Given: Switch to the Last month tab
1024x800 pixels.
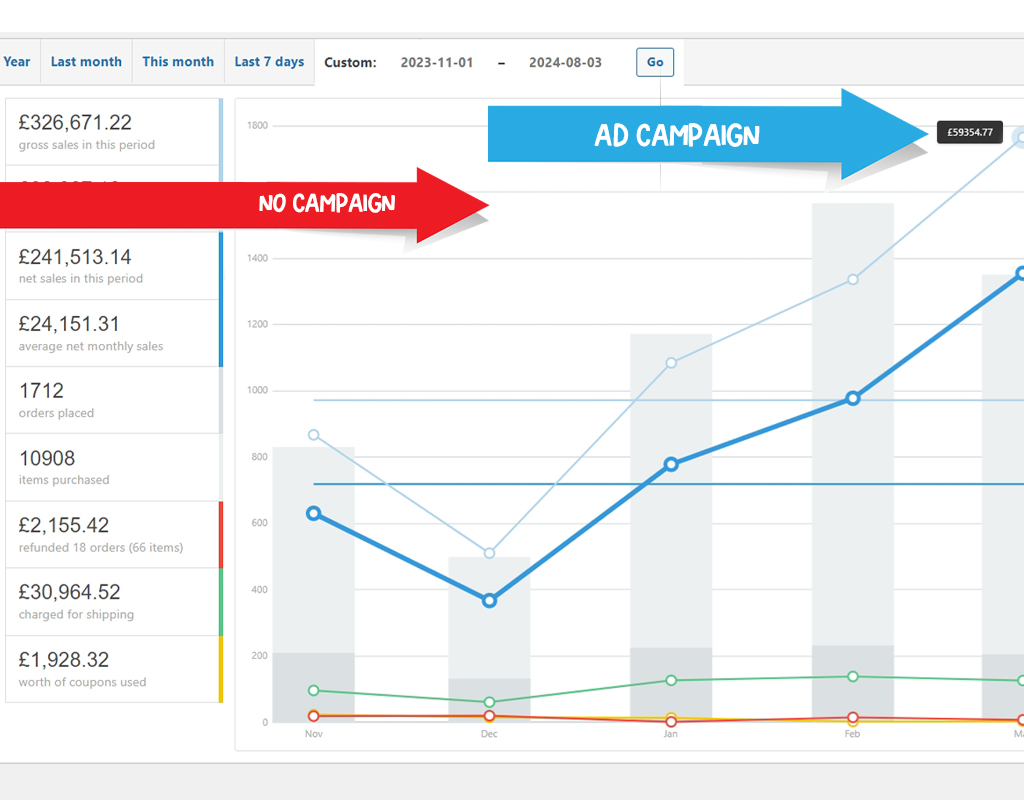Looking at the screenshot, I should point(86,62).
